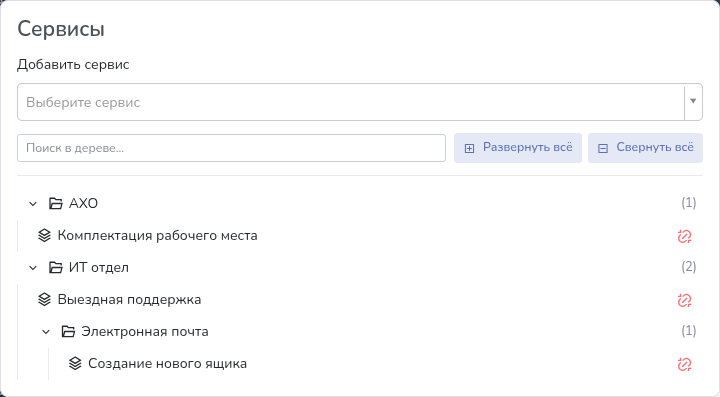Click the Сервисы heading
Screen dimensions: 720x397
click(61, 29)
